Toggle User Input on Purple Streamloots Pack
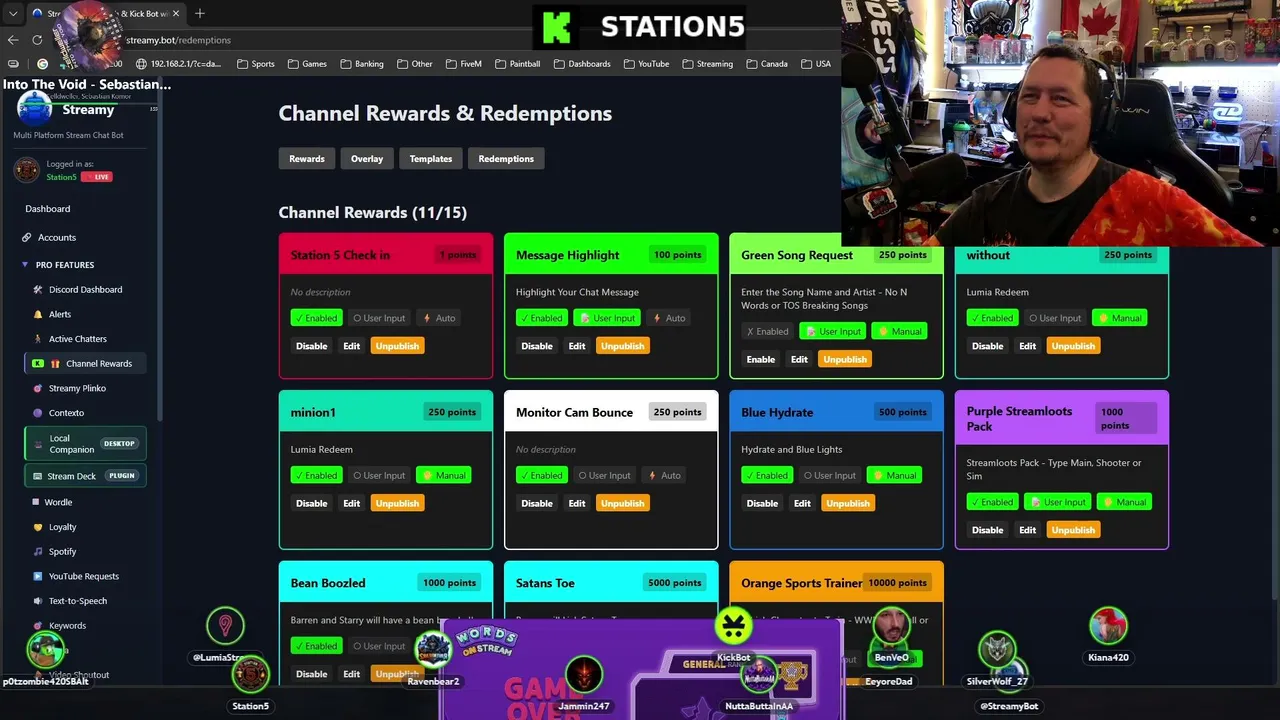Viewport: 1280px width, 720px height. pyautogui.click(x=1058, y=502)
